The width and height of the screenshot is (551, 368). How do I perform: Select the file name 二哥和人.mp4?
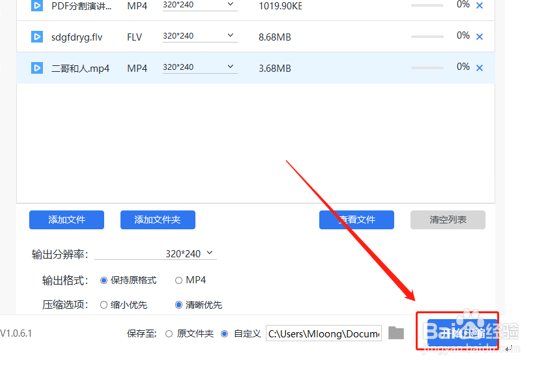coord(80,68)
